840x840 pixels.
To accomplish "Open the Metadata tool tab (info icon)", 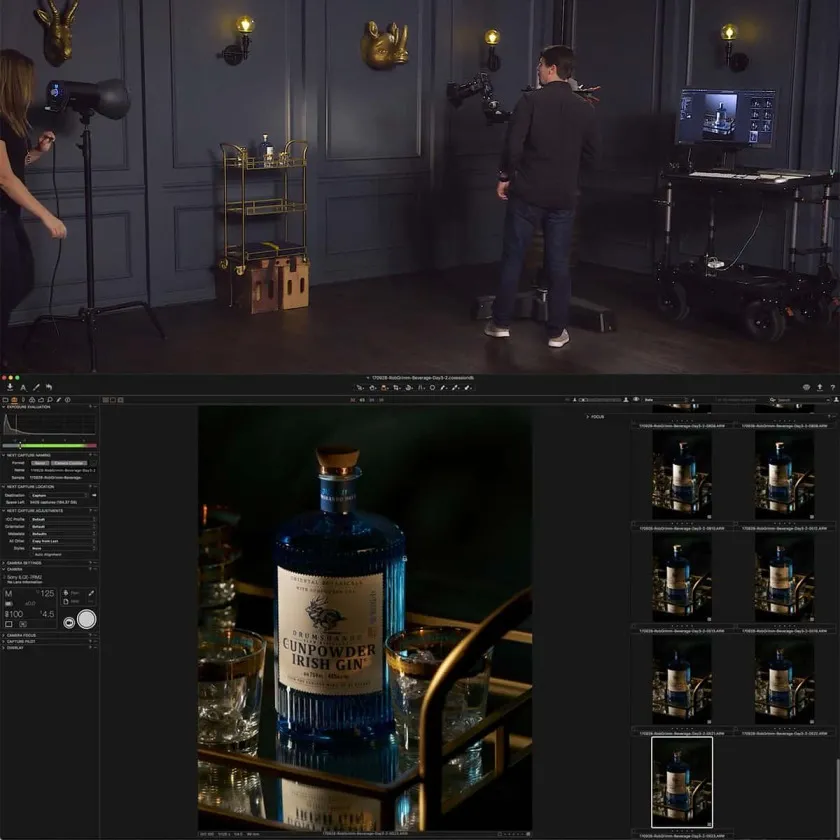I will (x=67, y=399).
